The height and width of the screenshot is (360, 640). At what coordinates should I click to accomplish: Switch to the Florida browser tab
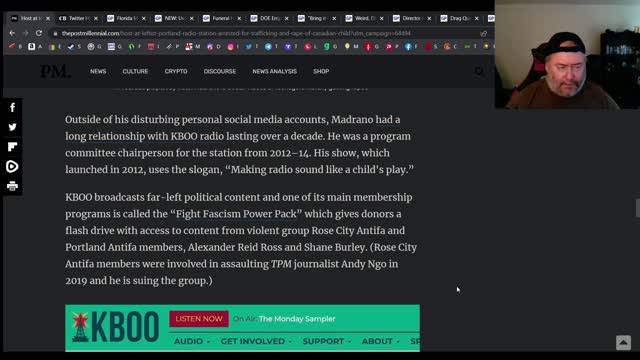coord(126,18)
